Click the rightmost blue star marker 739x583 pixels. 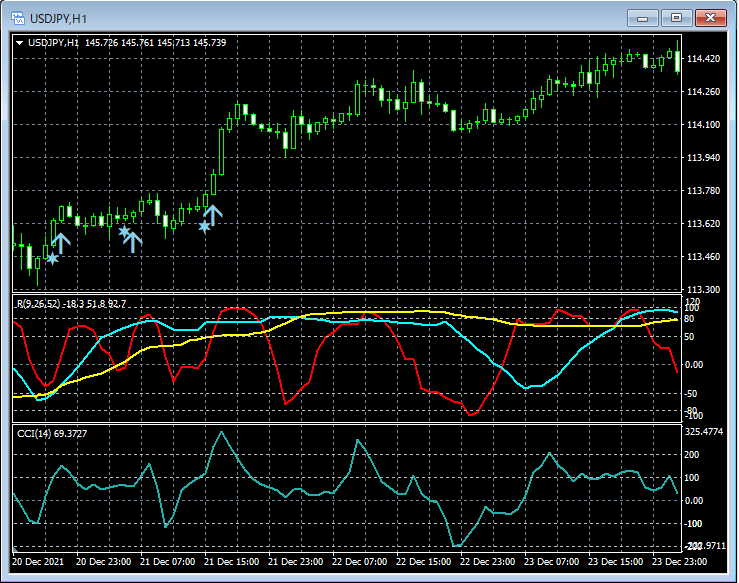(204, 227)
